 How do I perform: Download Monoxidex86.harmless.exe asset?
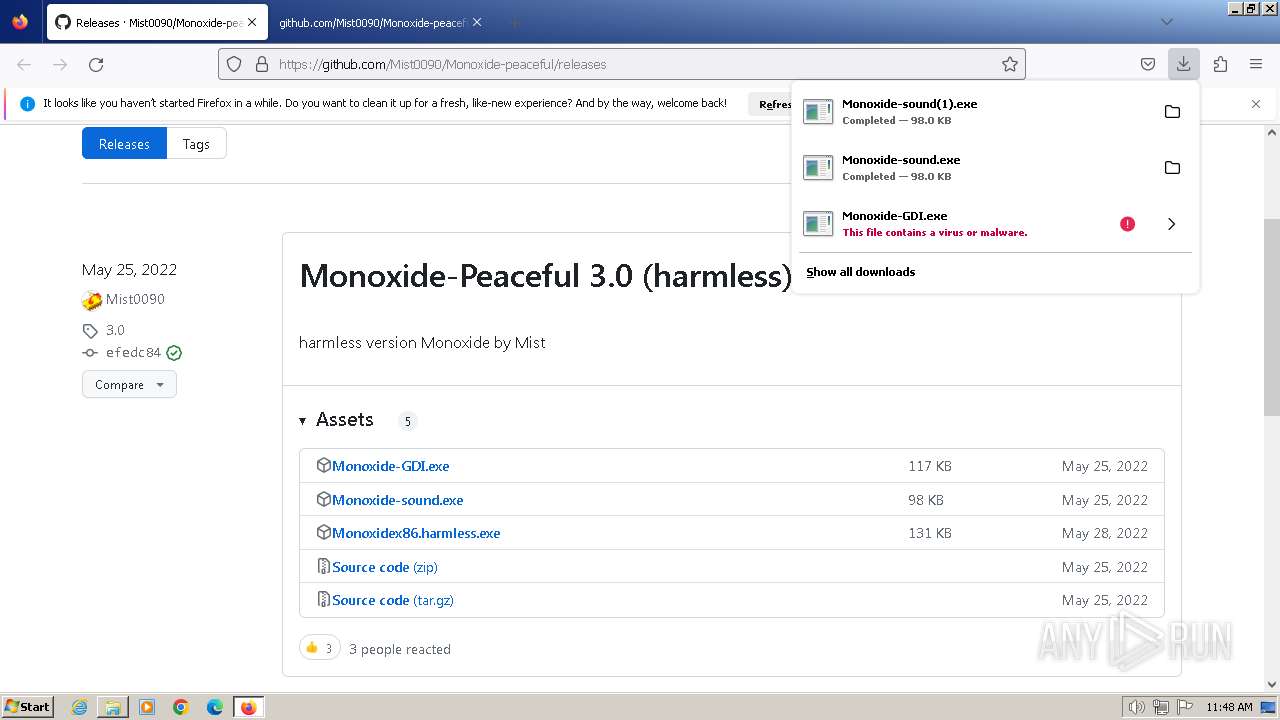click(x=416, y=533)
